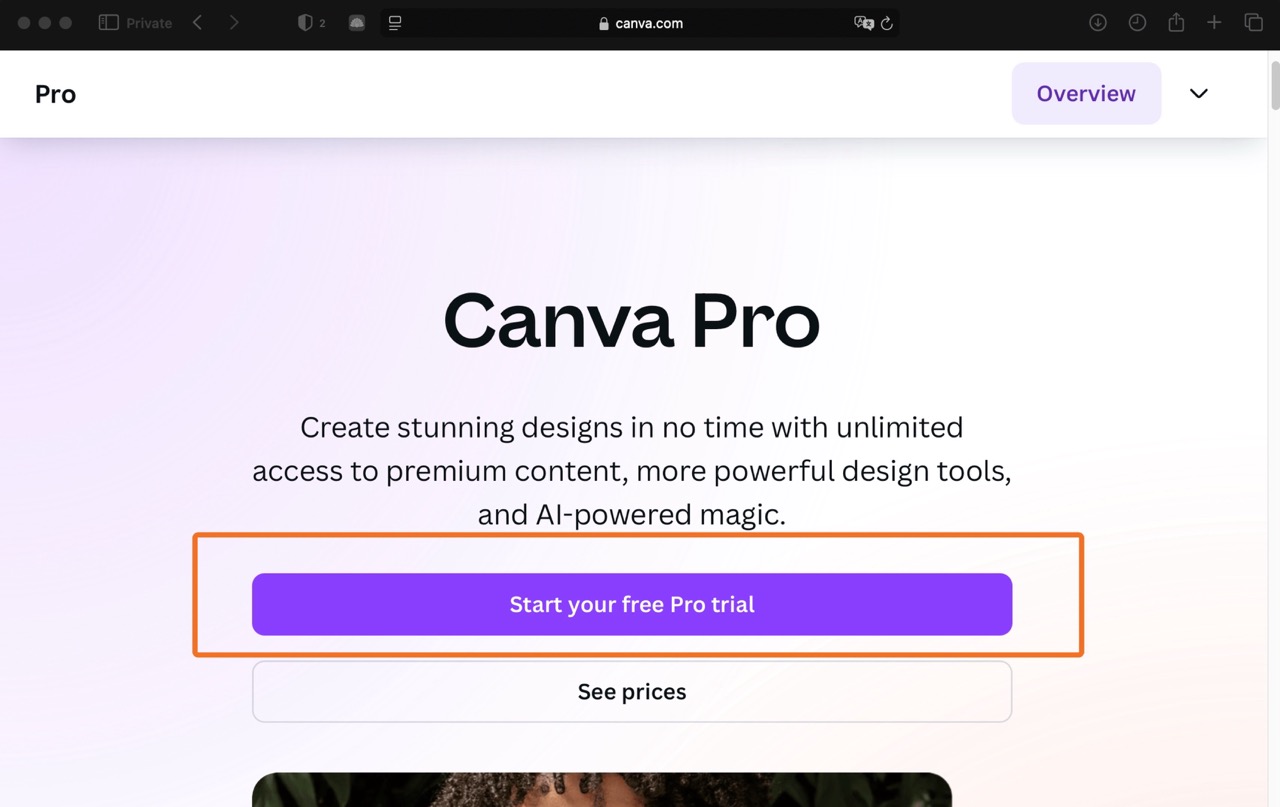1280x807 pixels.
Task: Click the translate icon in the address bar
Action: [863, 23]
